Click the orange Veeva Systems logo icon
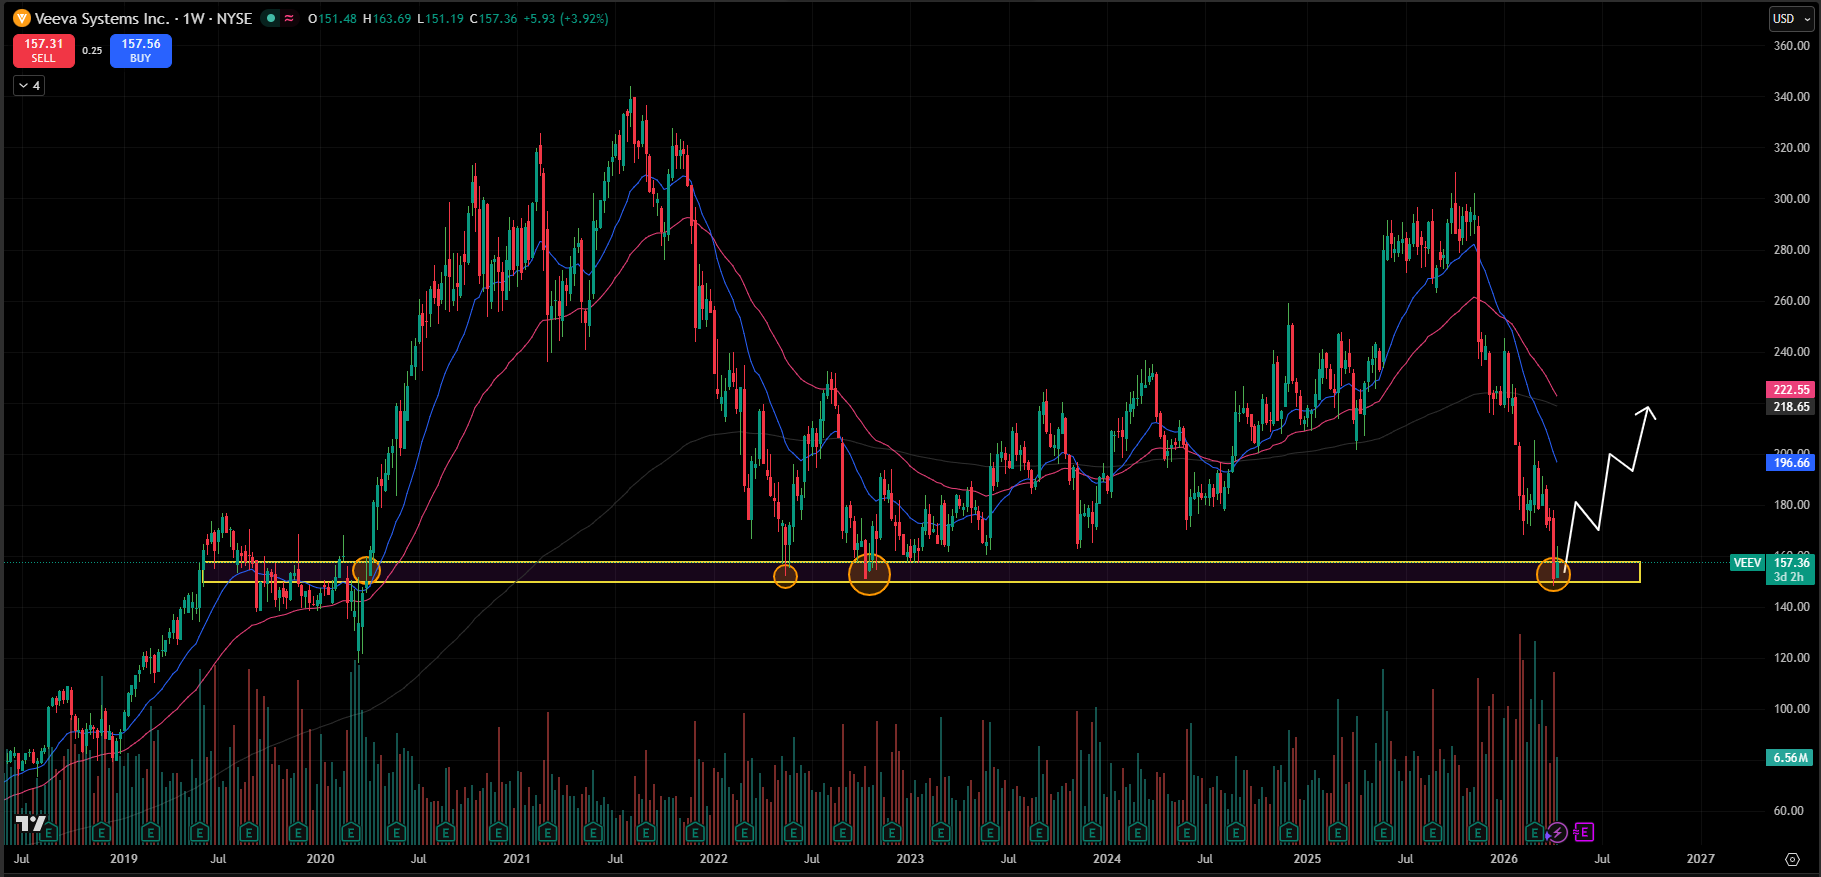Image resolution: width=1821 pixels, height=877 pixels. tap(22, 18)
